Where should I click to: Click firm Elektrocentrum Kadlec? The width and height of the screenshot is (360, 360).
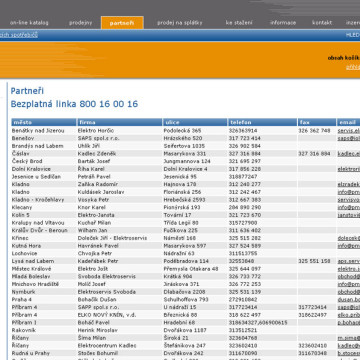click(x=107, y=345)
